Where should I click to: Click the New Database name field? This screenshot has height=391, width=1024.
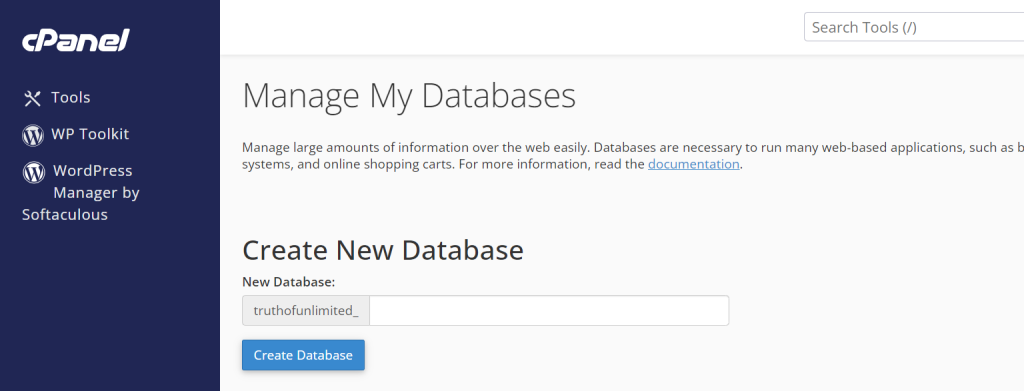[x=549, y=311]
